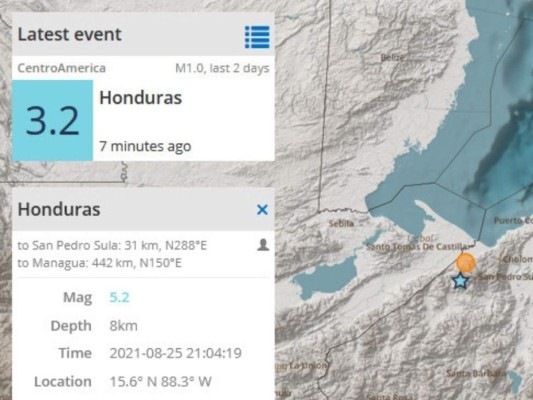Image resolution: width=533 pixels, height=400 pixels.
Task: Click the Location field label
Action: pos(63,382)
